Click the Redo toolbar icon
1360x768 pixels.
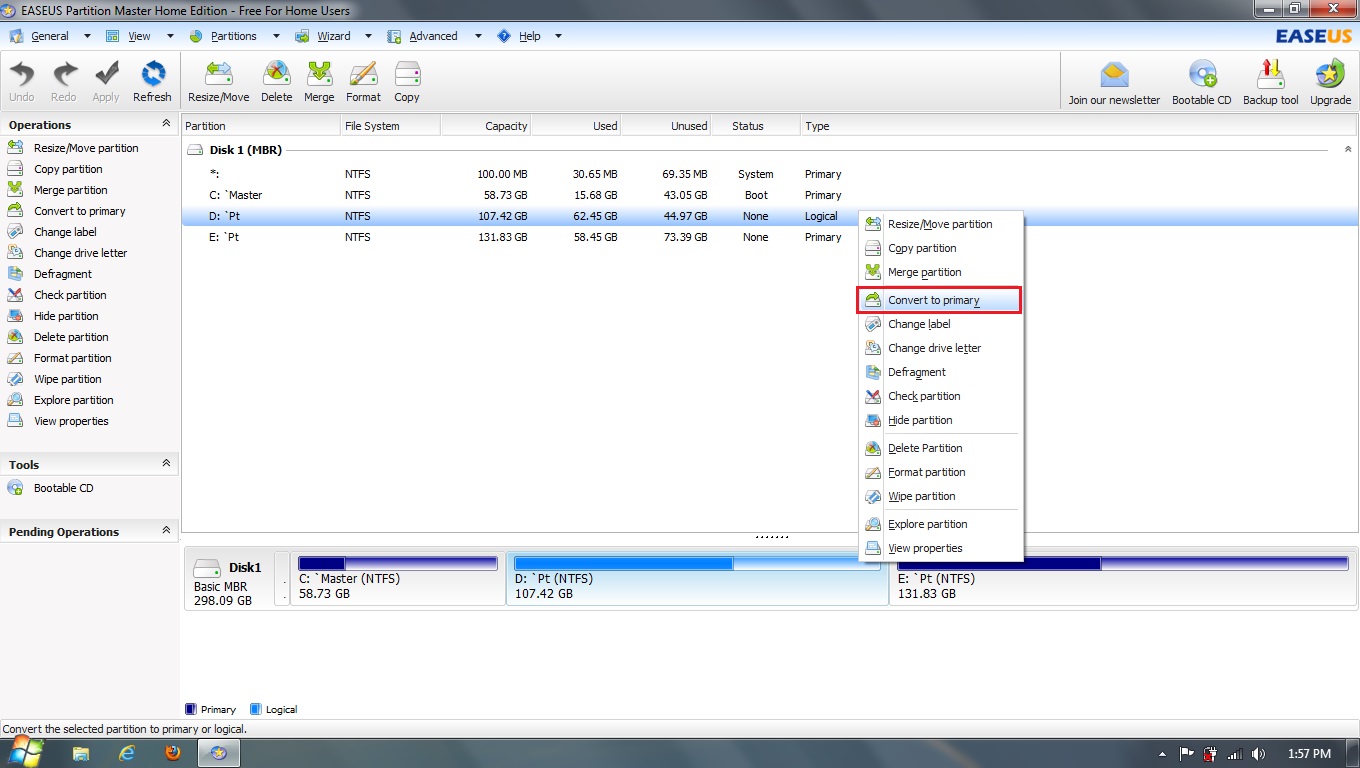coord(64,82)
